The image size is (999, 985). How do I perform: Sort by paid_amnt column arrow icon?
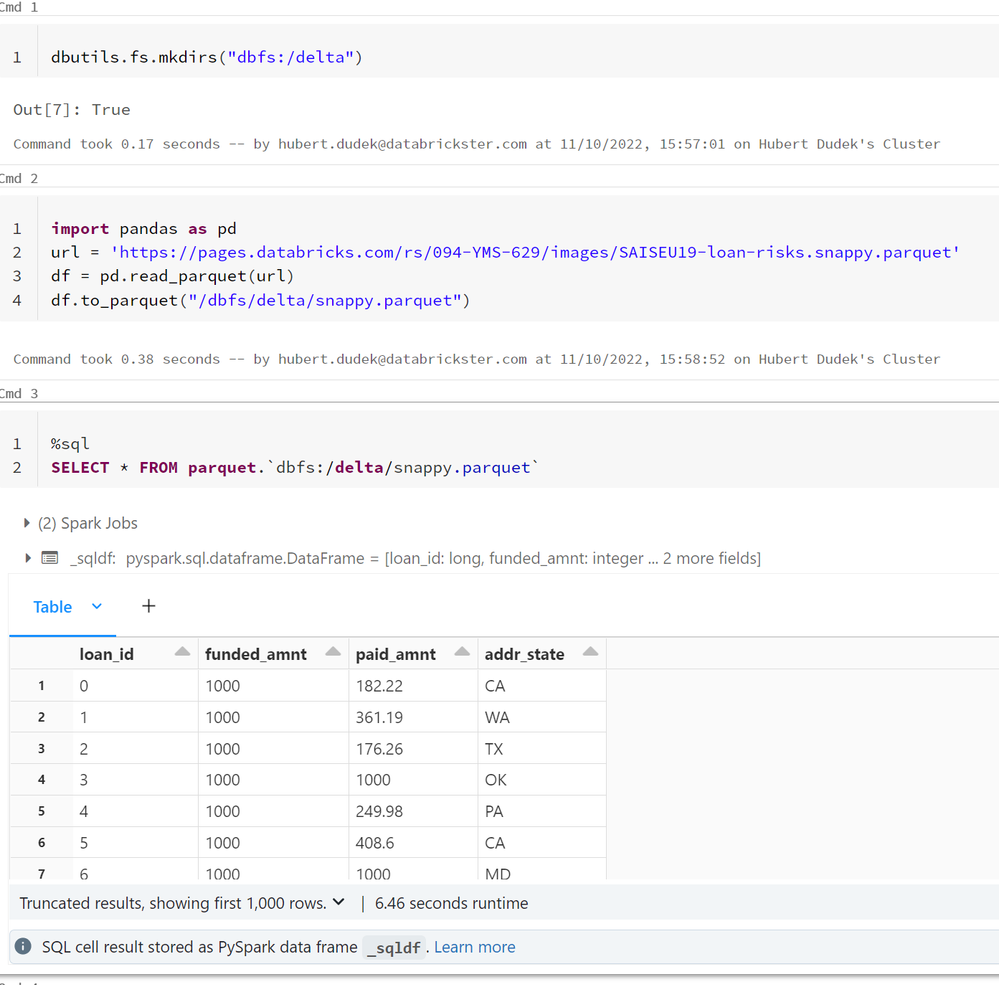[462, 653]
